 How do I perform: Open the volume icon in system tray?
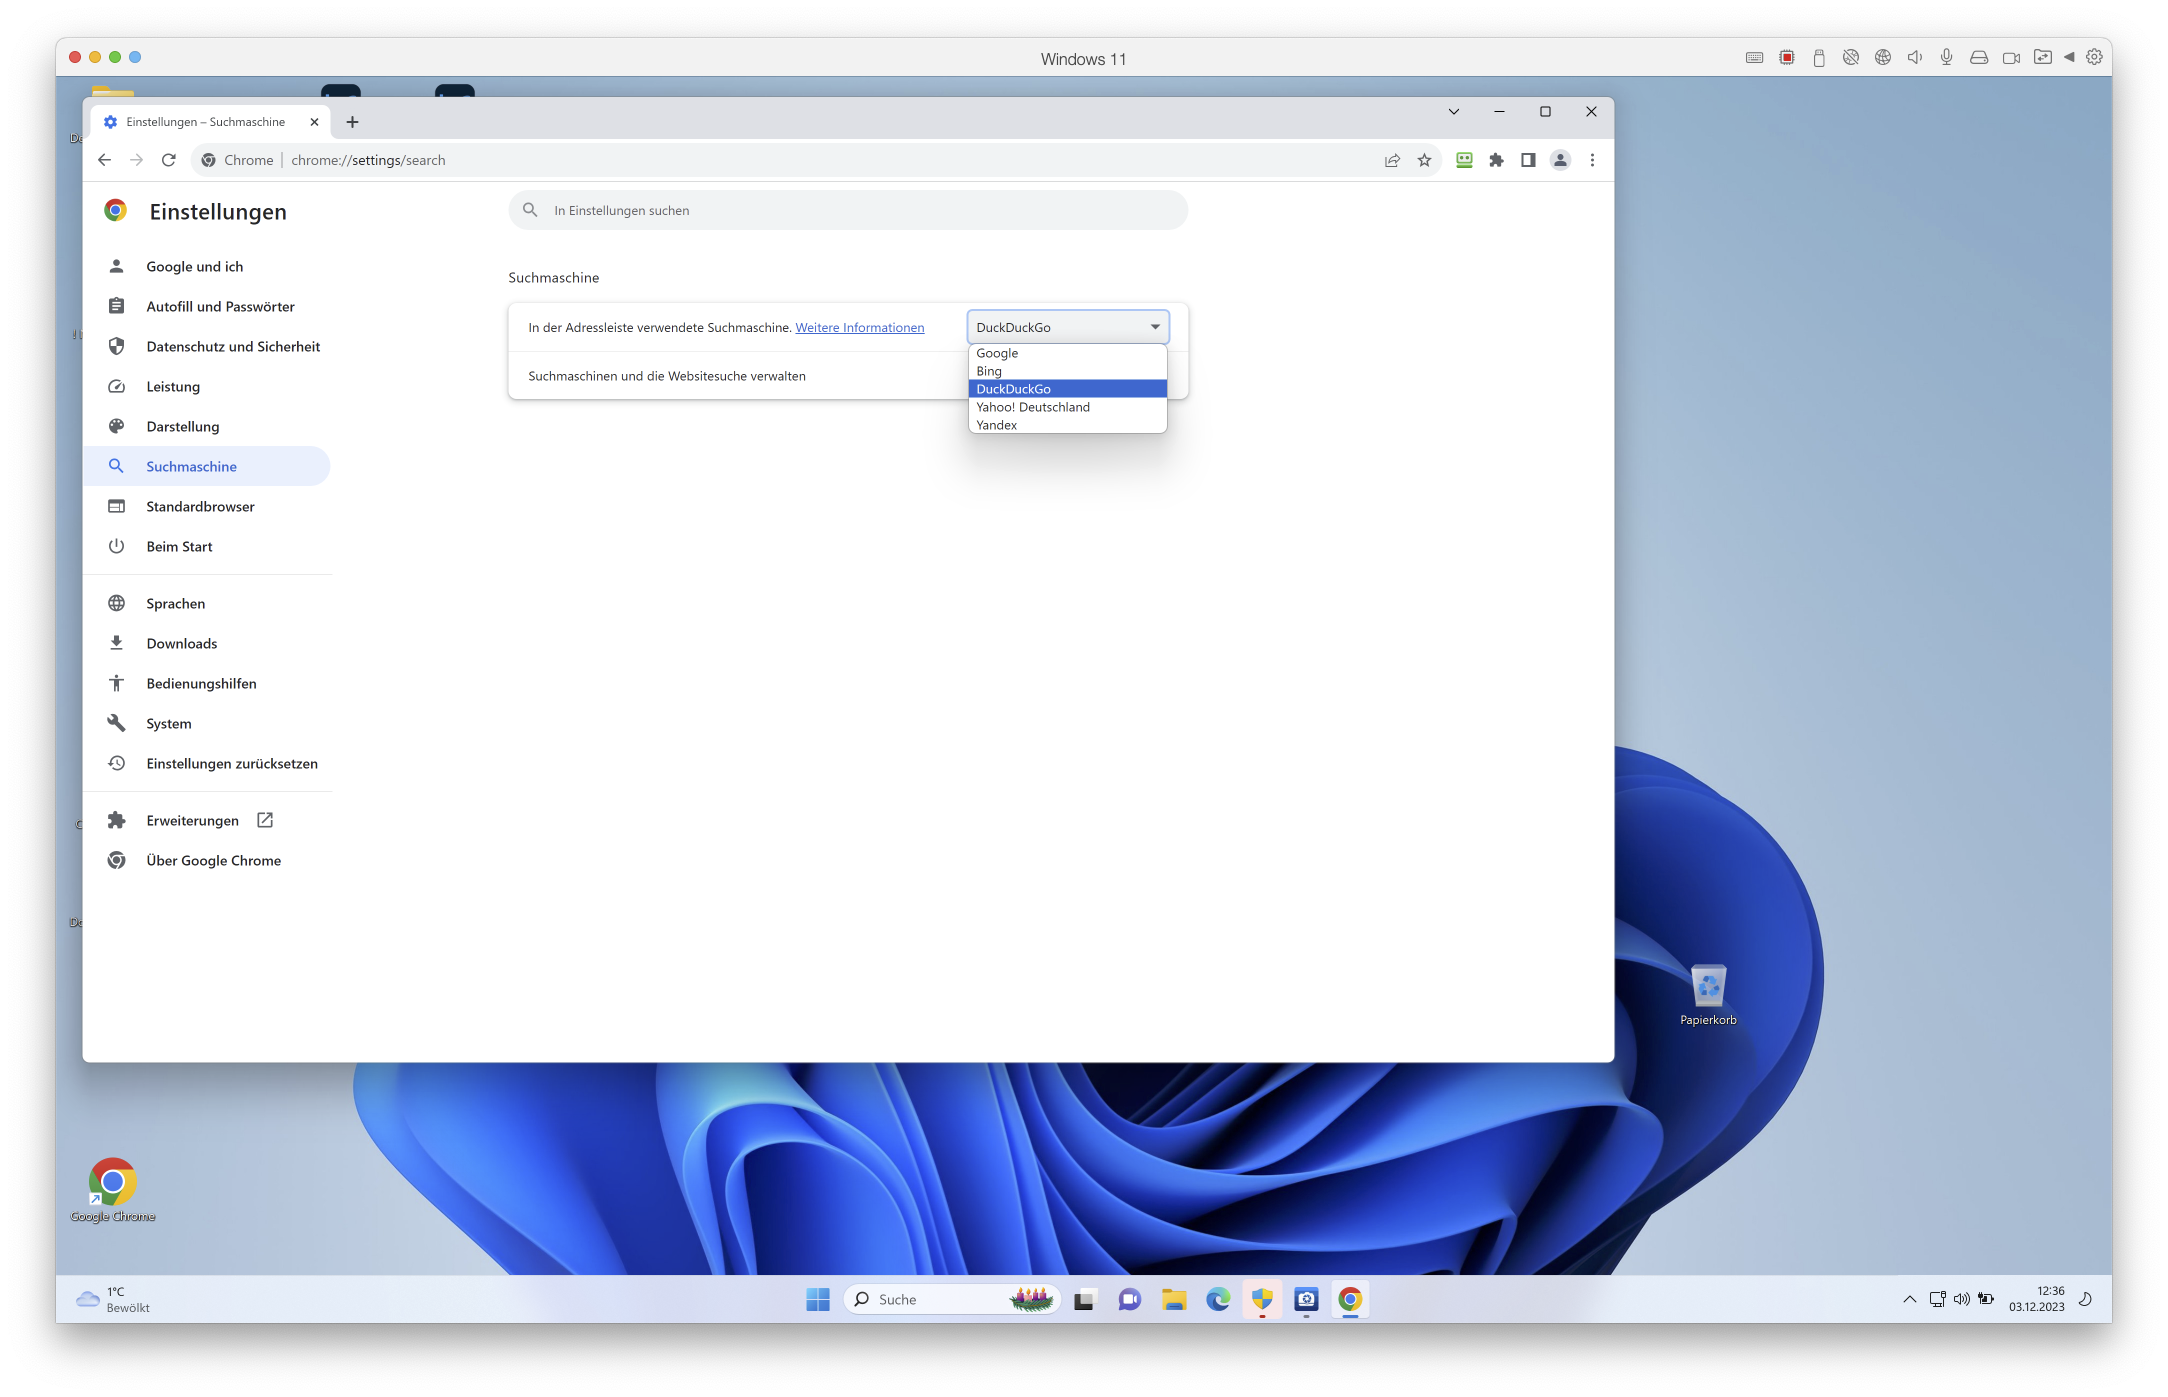click(1961, 1299)
